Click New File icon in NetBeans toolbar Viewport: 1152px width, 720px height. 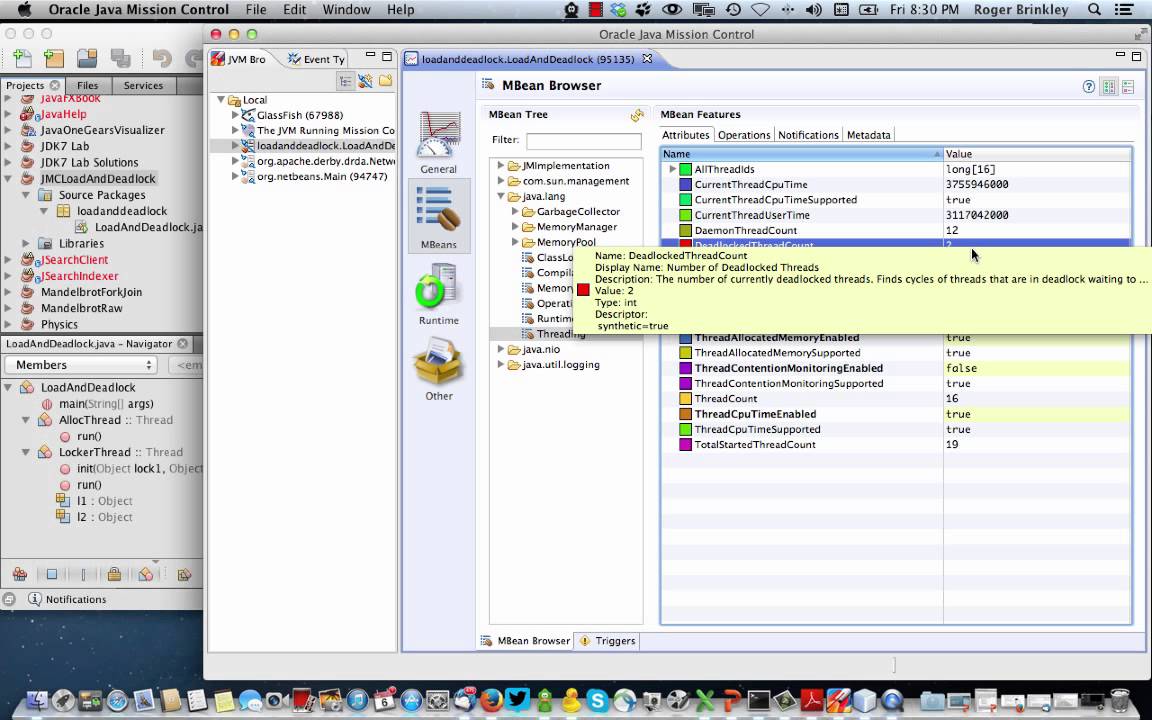click(22, 58)
